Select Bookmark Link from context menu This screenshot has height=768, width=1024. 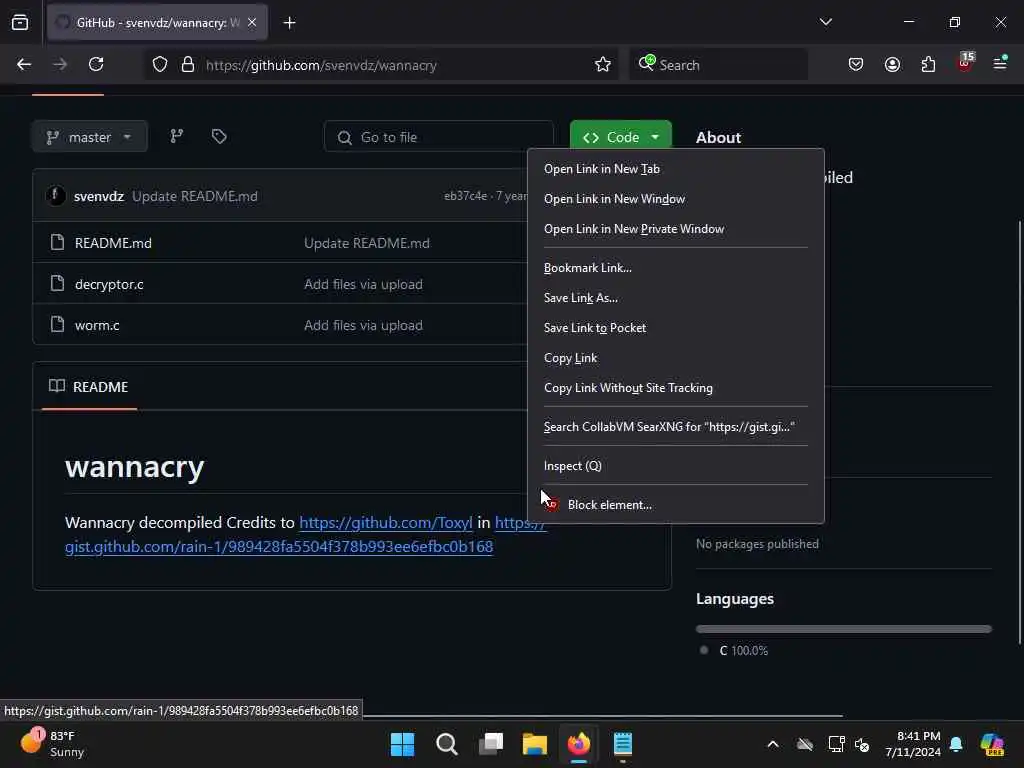676,268
